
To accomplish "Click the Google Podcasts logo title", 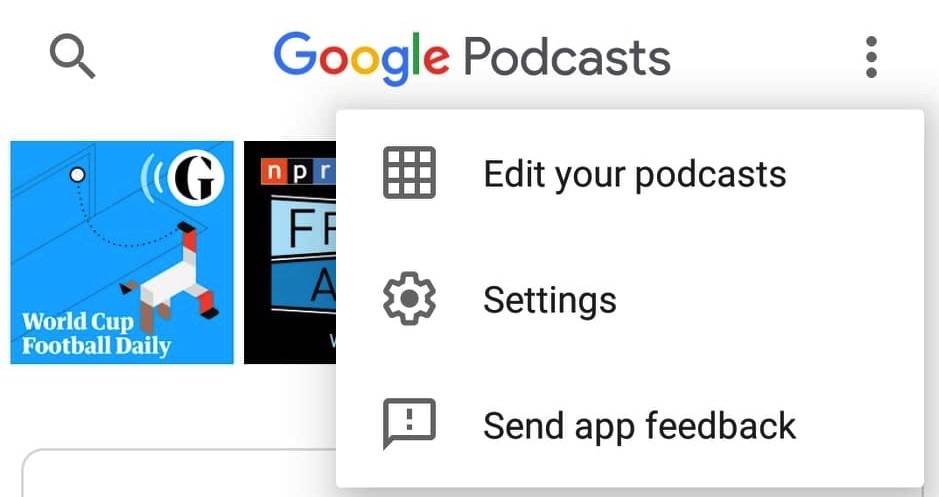I will pos(472,58).
